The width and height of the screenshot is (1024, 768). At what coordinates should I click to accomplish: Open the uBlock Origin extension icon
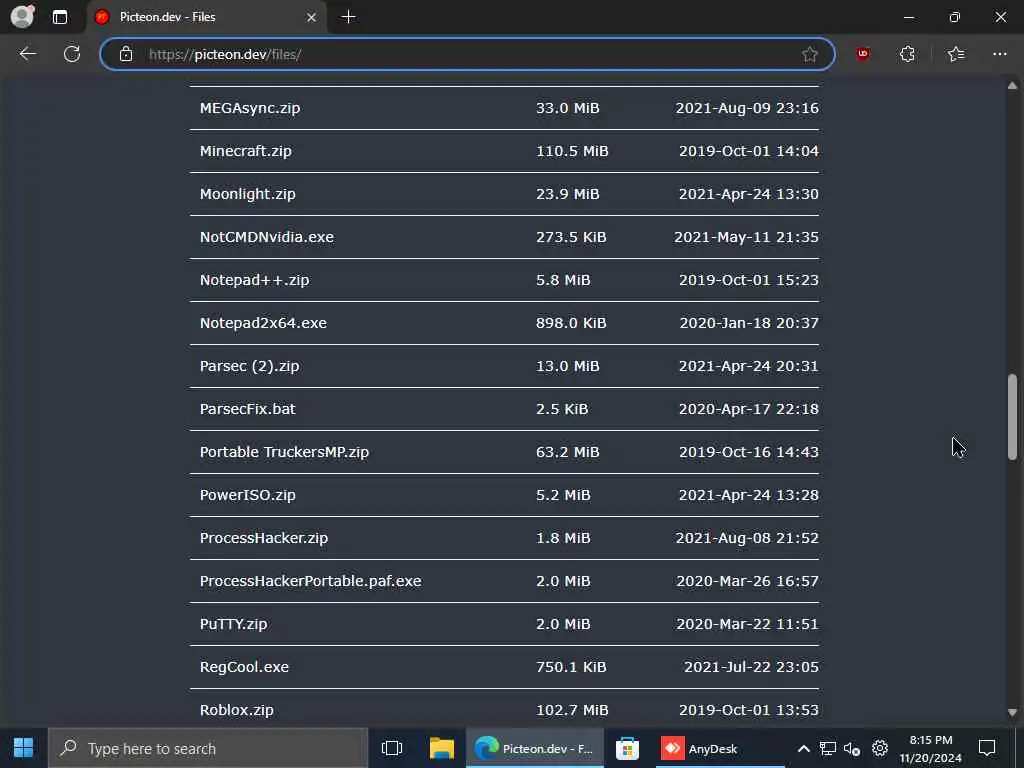pyautogui.click(x=863, y=54)
